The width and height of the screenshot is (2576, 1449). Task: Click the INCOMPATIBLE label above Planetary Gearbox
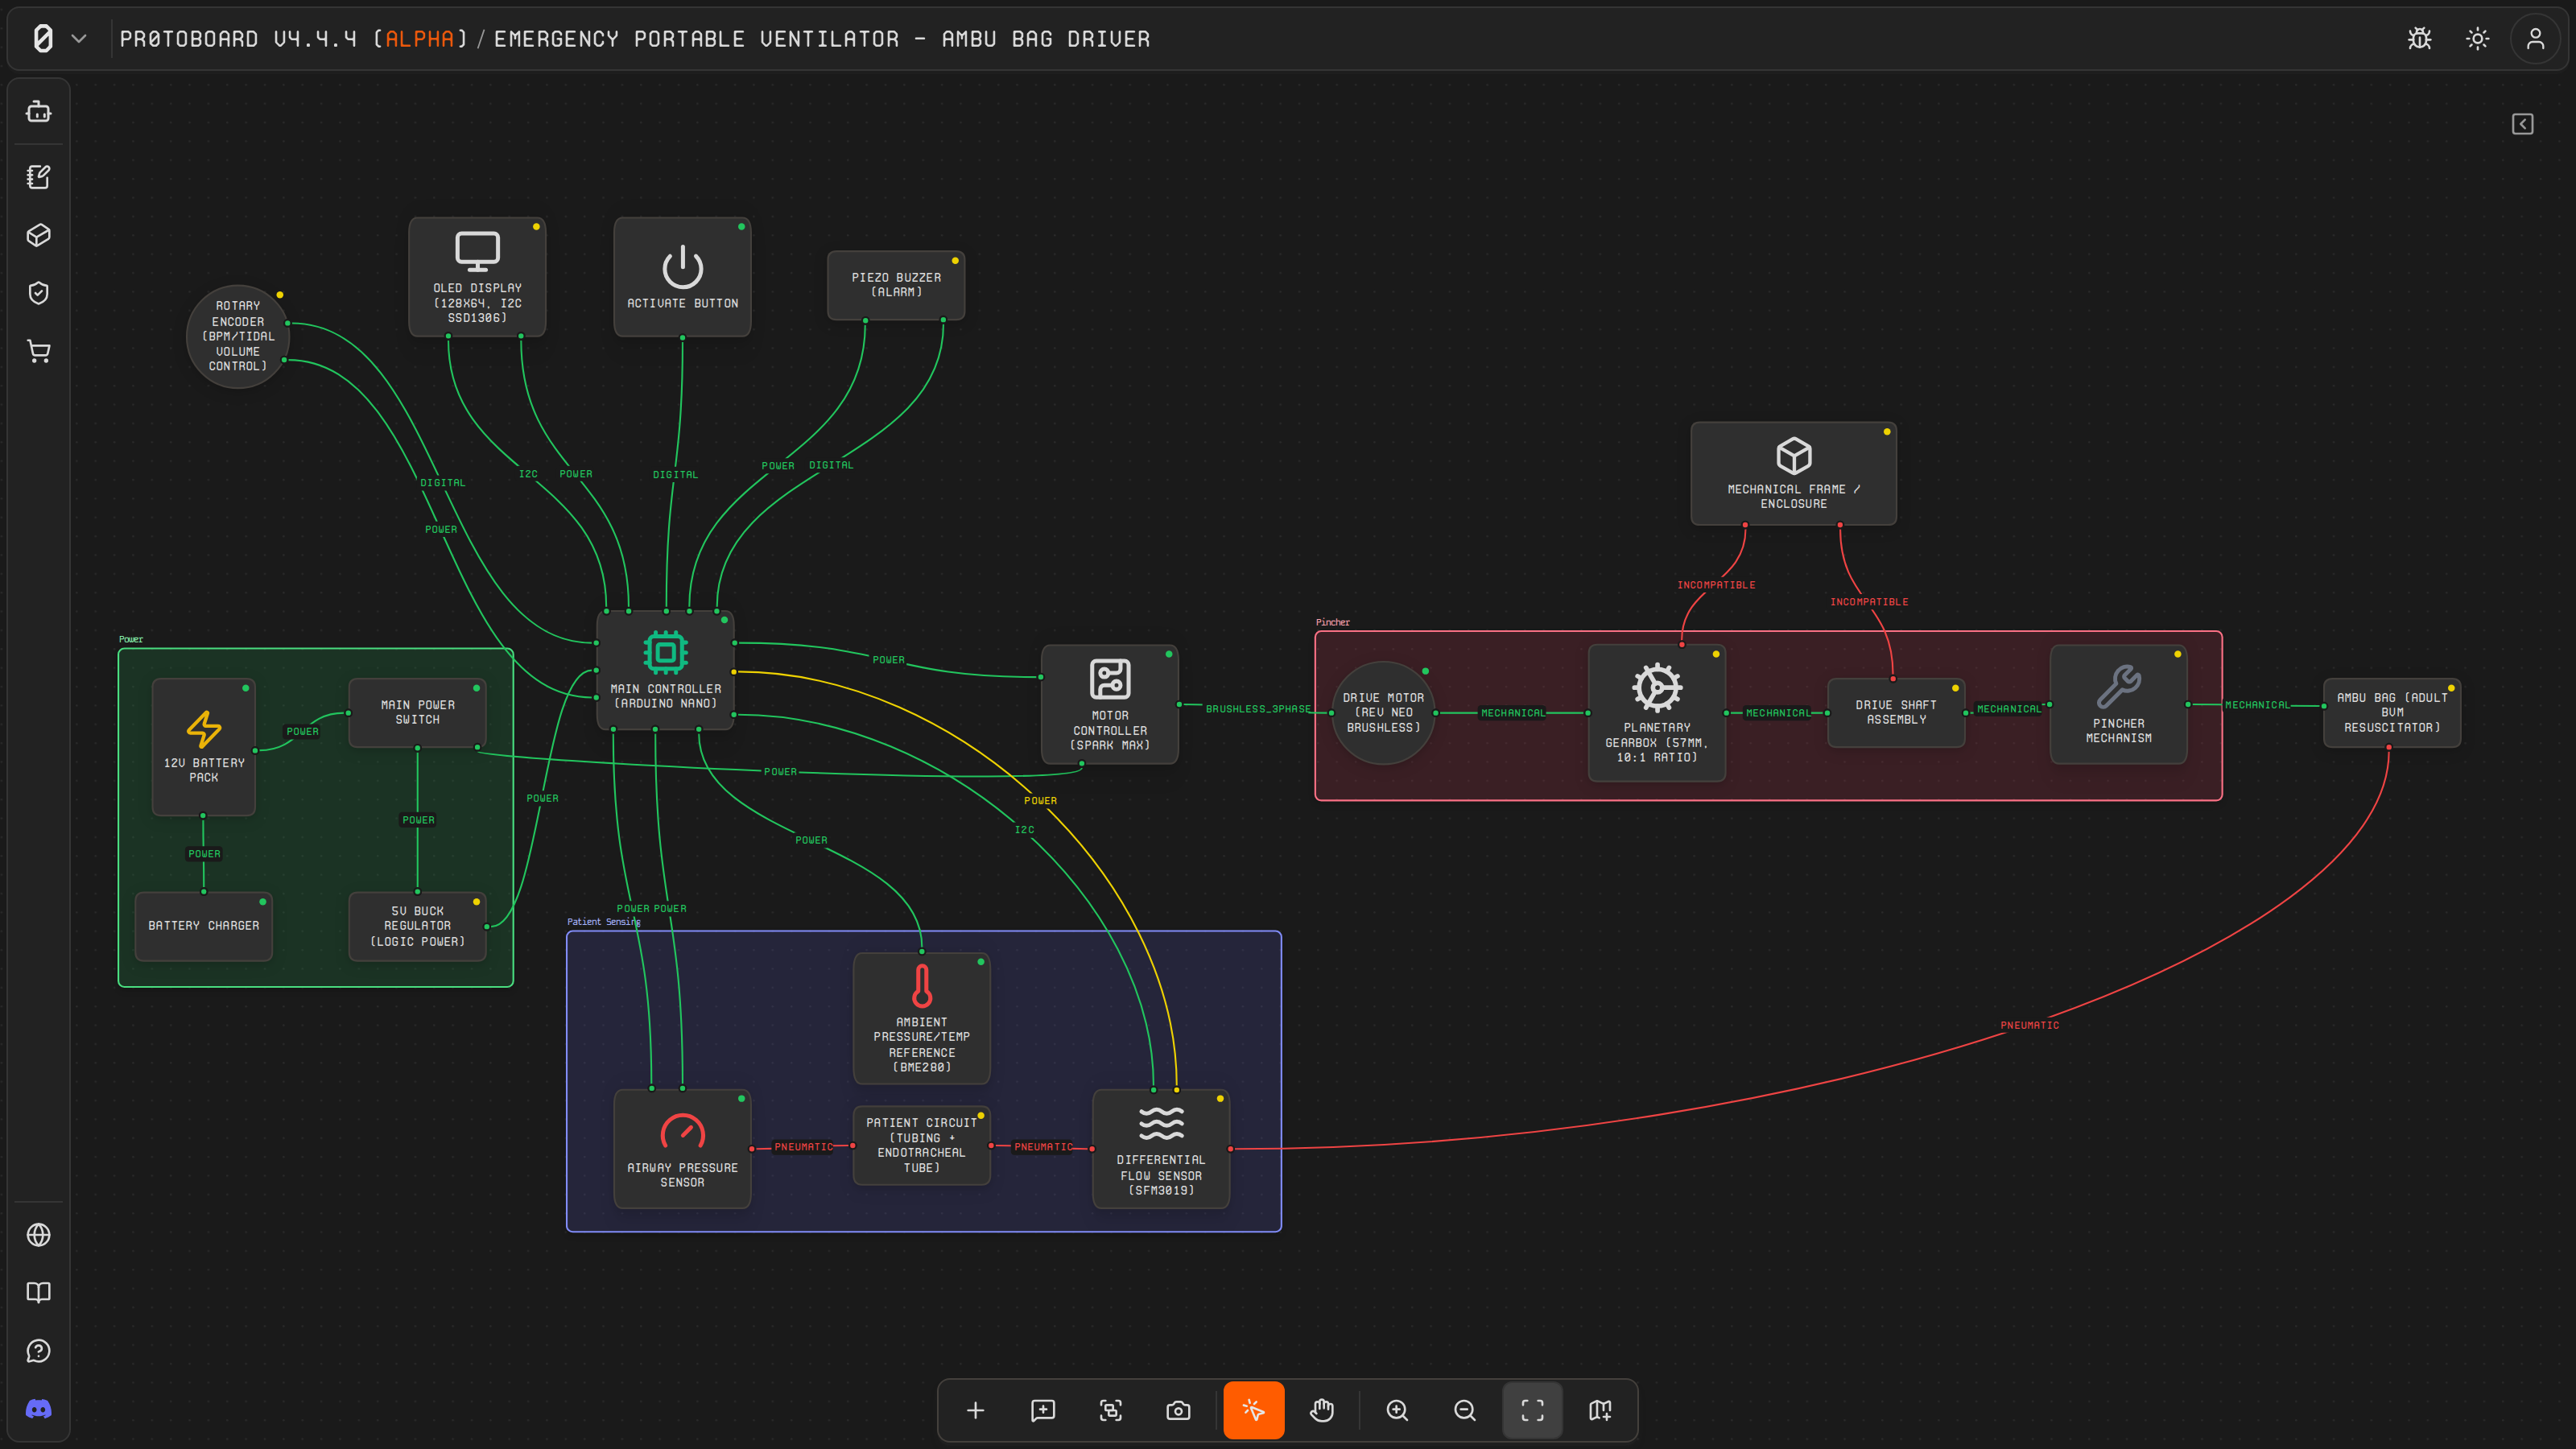(1716, 585)
